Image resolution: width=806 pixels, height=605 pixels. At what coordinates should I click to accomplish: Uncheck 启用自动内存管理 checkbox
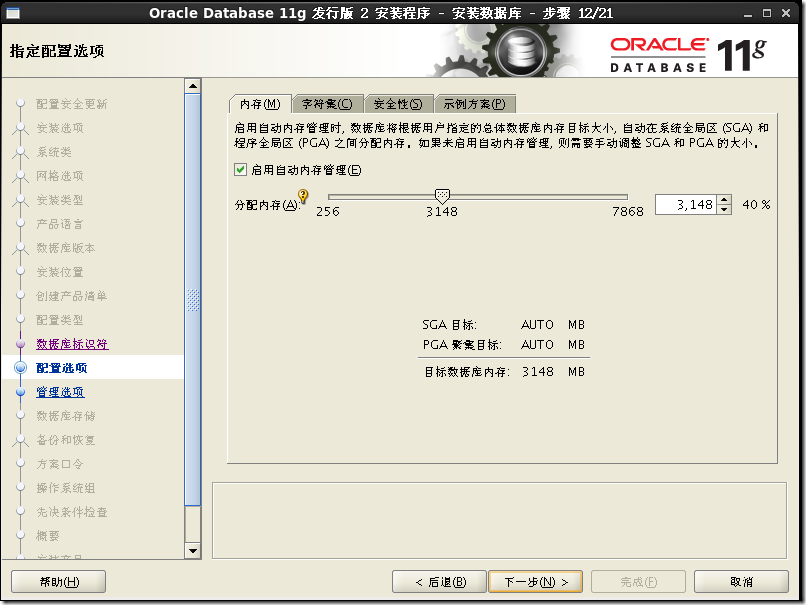(x=240, y=170)
